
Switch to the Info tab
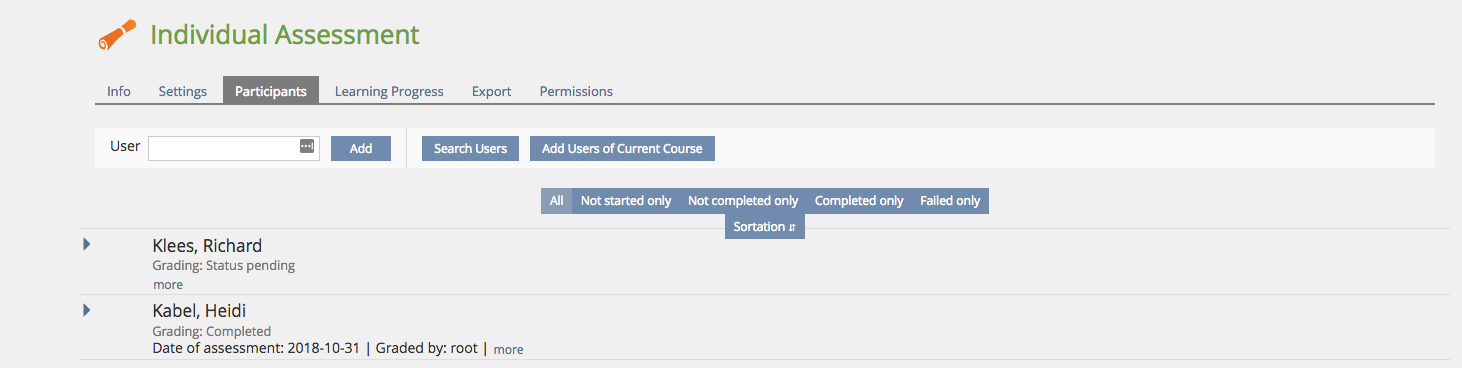point(119,91)
